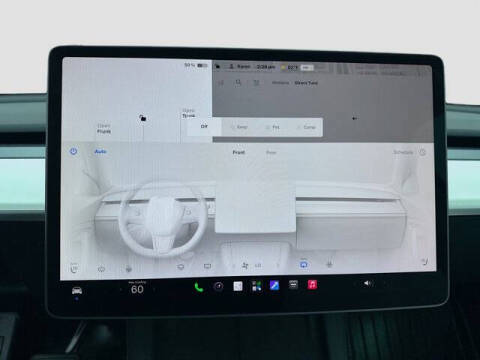Turn on front windshield defrost
Image resolution: width=480 pixels, height=360 pixels.
click(x=181, y=267)
